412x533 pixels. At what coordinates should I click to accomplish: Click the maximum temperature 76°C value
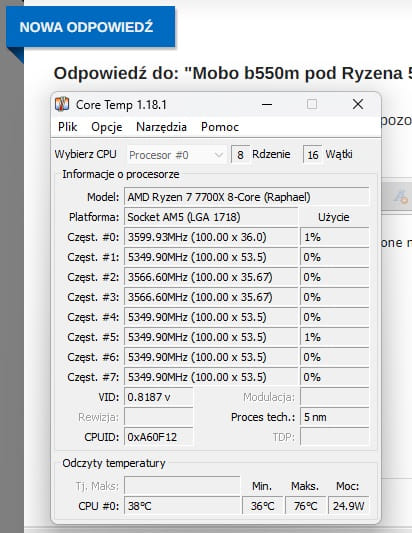[x=305, y=506]
